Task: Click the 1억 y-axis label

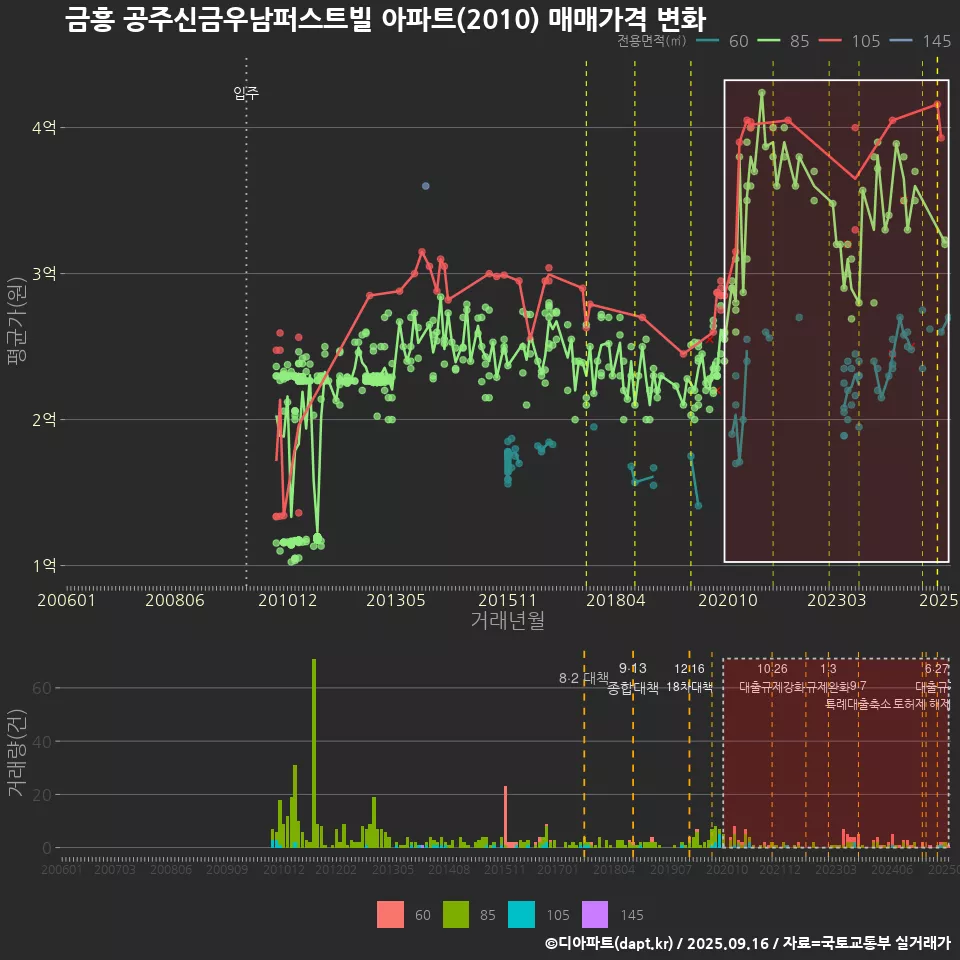Action: coord(44,565)
